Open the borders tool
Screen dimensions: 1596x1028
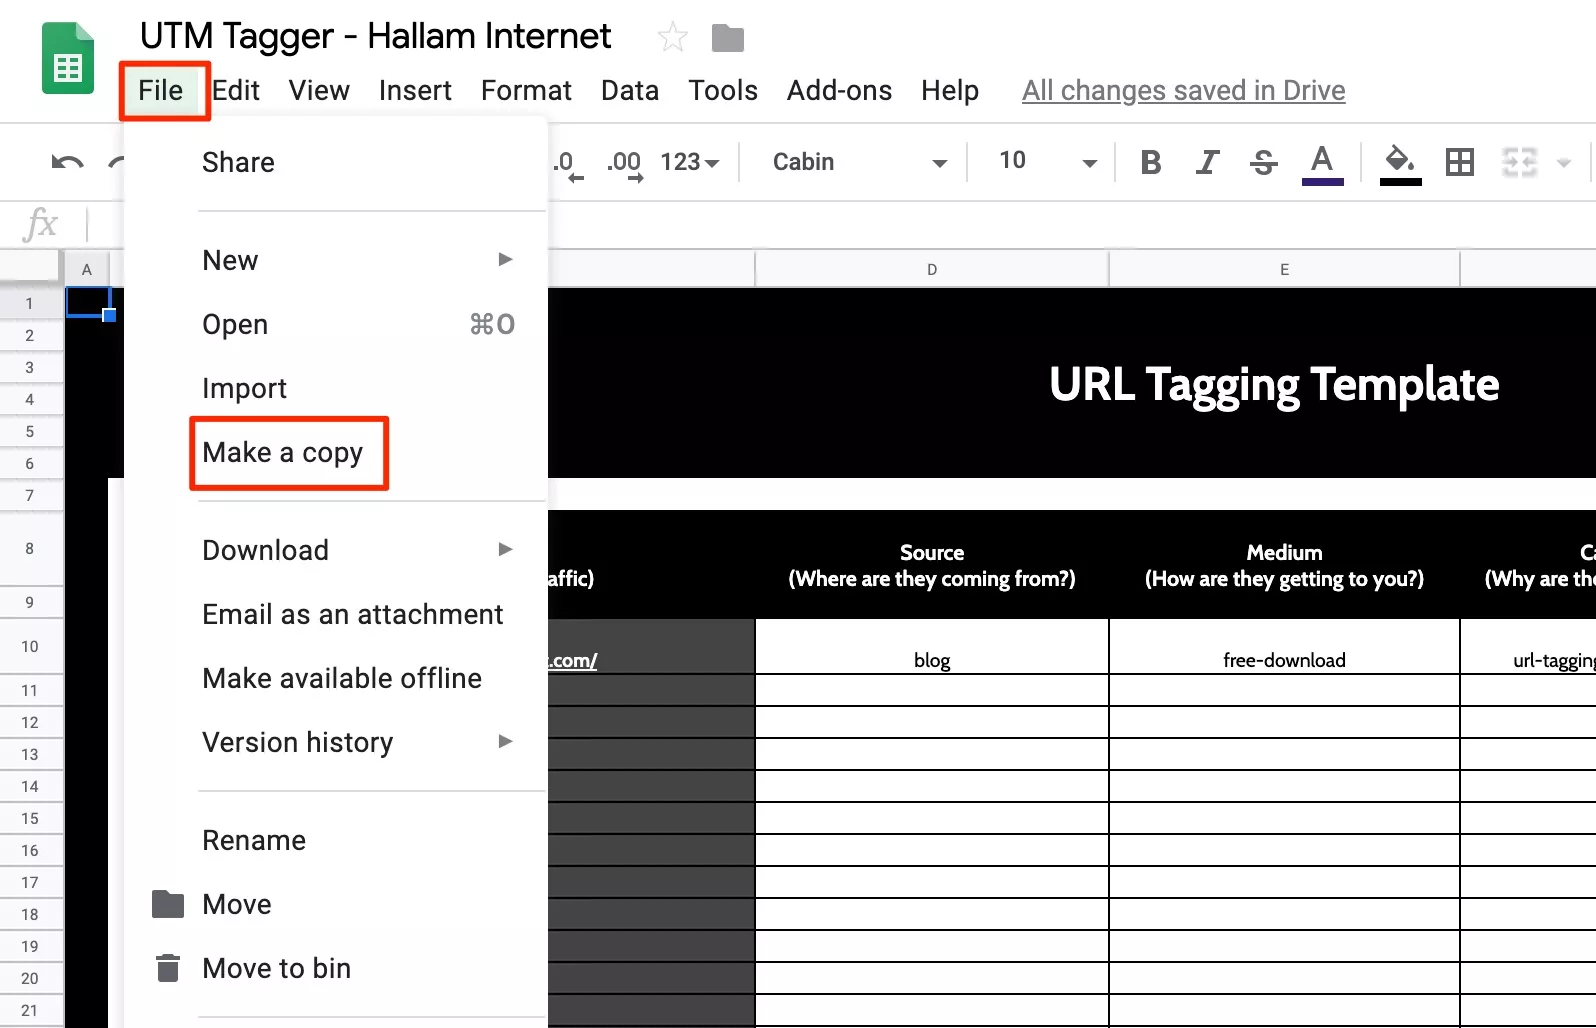click(1460, 162)
